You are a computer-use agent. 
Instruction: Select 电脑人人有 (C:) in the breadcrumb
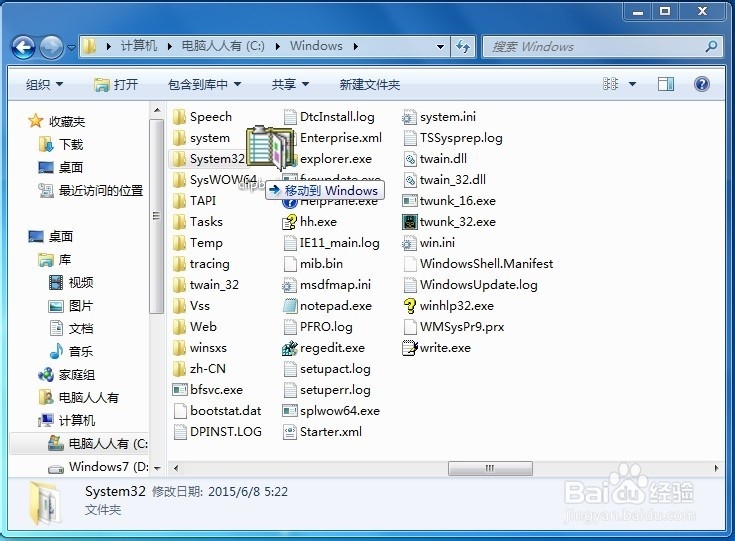click(x=223, y=46)
